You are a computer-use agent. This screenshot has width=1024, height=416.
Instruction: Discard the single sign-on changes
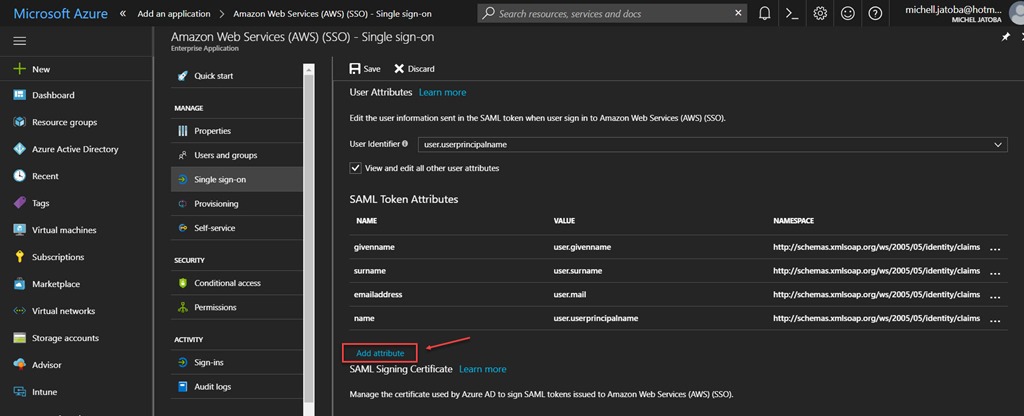click(x=414, y=69)
